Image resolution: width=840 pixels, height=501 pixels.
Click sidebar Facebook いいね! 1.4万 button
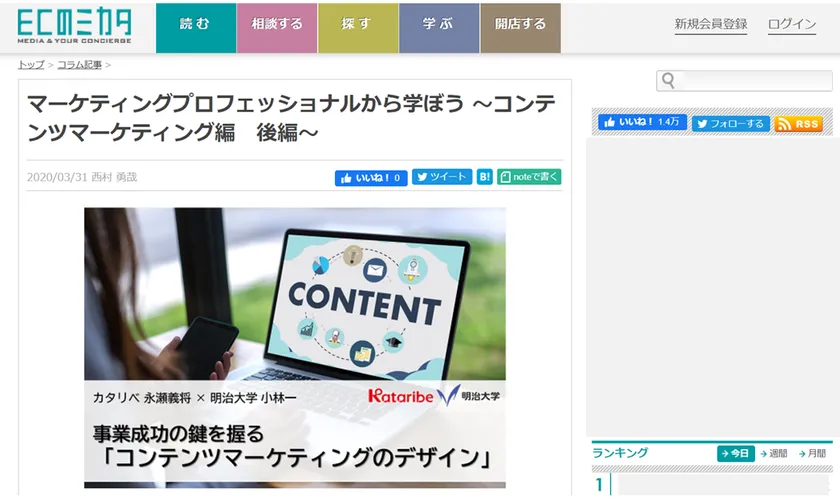pos(642,122)
